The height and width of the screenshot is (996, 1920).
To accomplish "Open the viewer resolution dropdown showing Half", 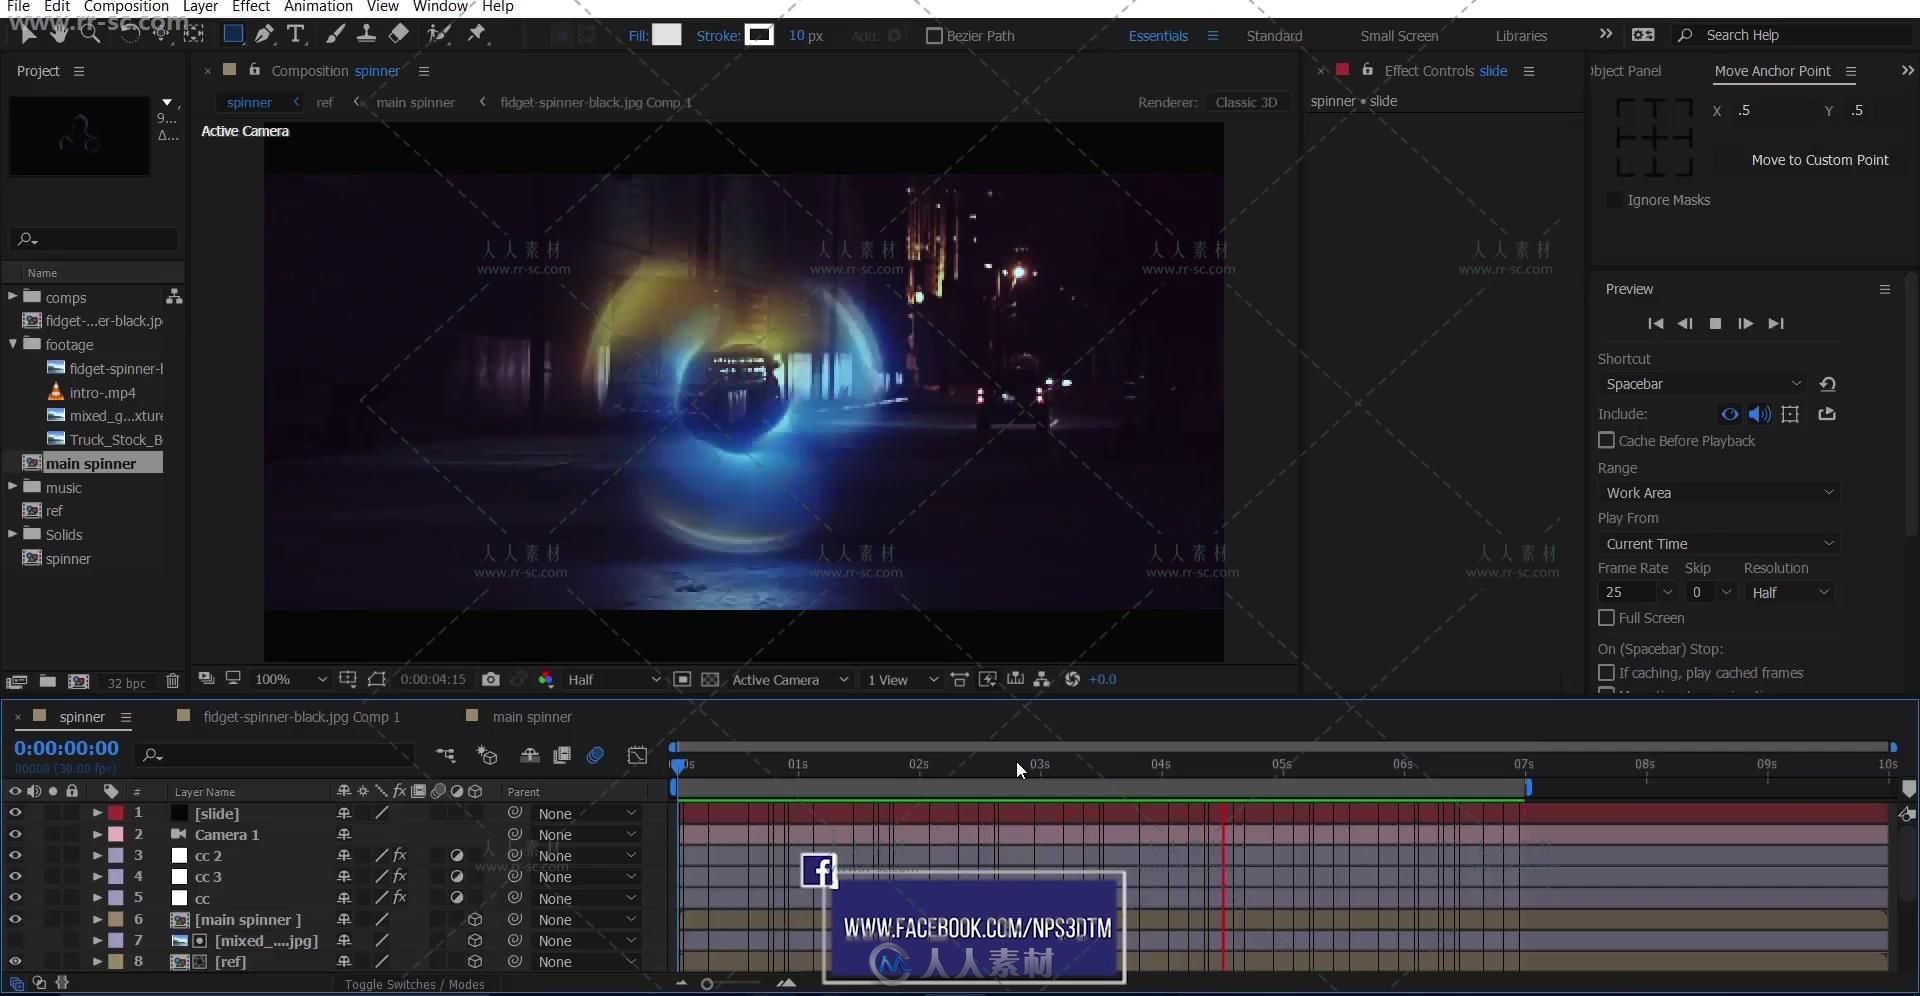I will click(x=613, y=679).
